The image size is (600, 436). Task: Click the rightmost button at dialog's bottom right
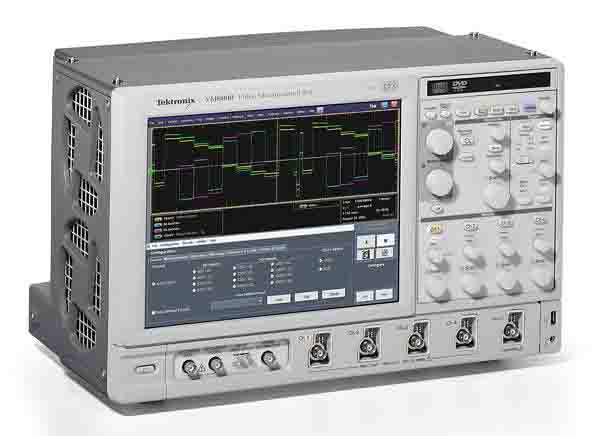tap(386, 295)
